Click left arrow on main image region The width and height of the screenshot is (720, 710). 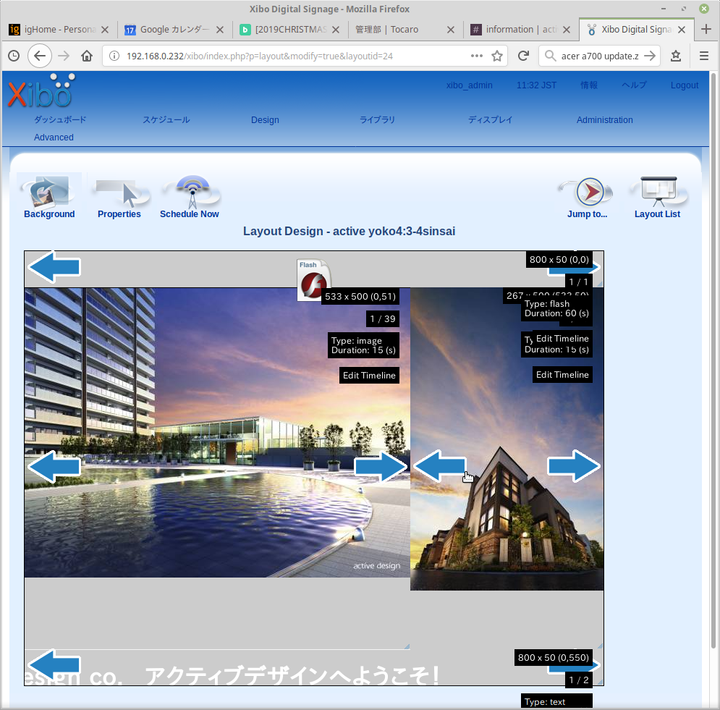coord(54,467)
